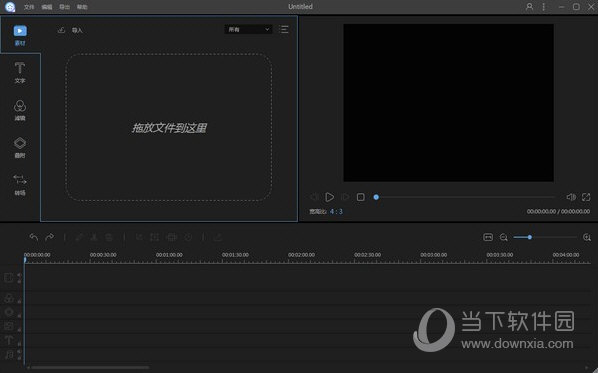Play the preview video
The height and width of the screenshot is (373, 598).
click(330, 197)
